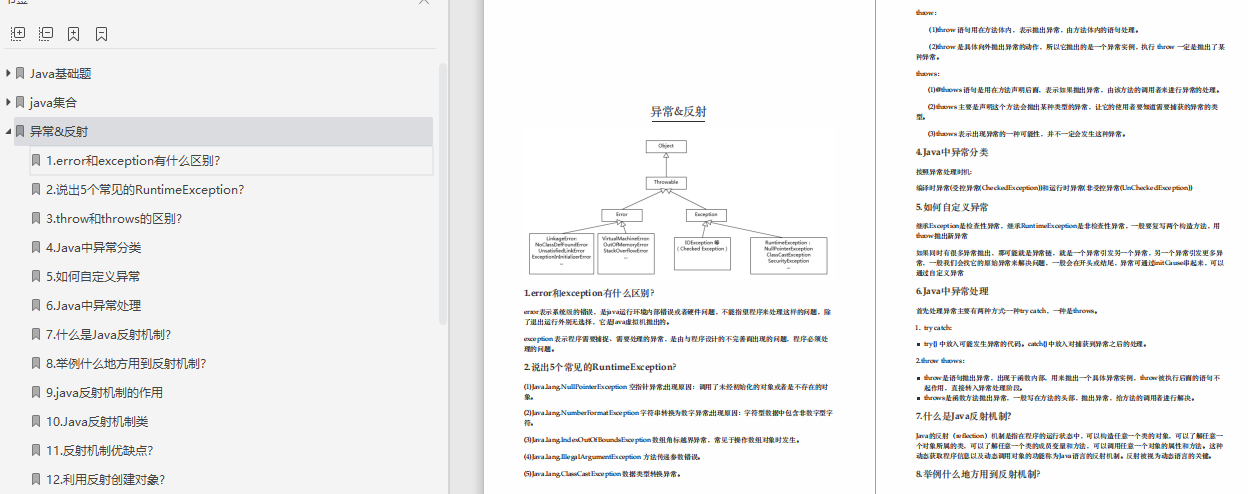
Task: Navigate to bookmark 8.举例什么地方用到反射机制?
Action: coord(126,363)
